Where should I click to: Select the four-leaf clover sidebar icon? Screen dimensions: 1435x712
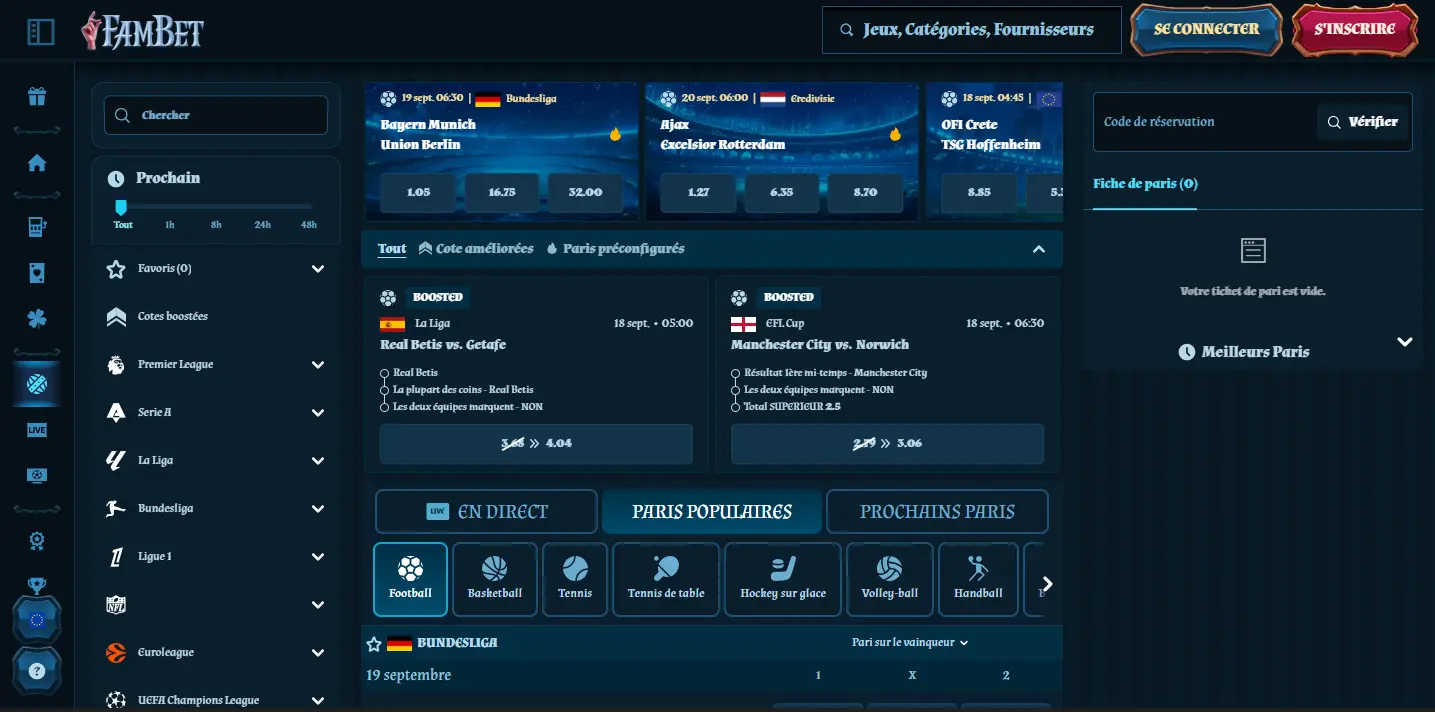[x=37, y=319]
